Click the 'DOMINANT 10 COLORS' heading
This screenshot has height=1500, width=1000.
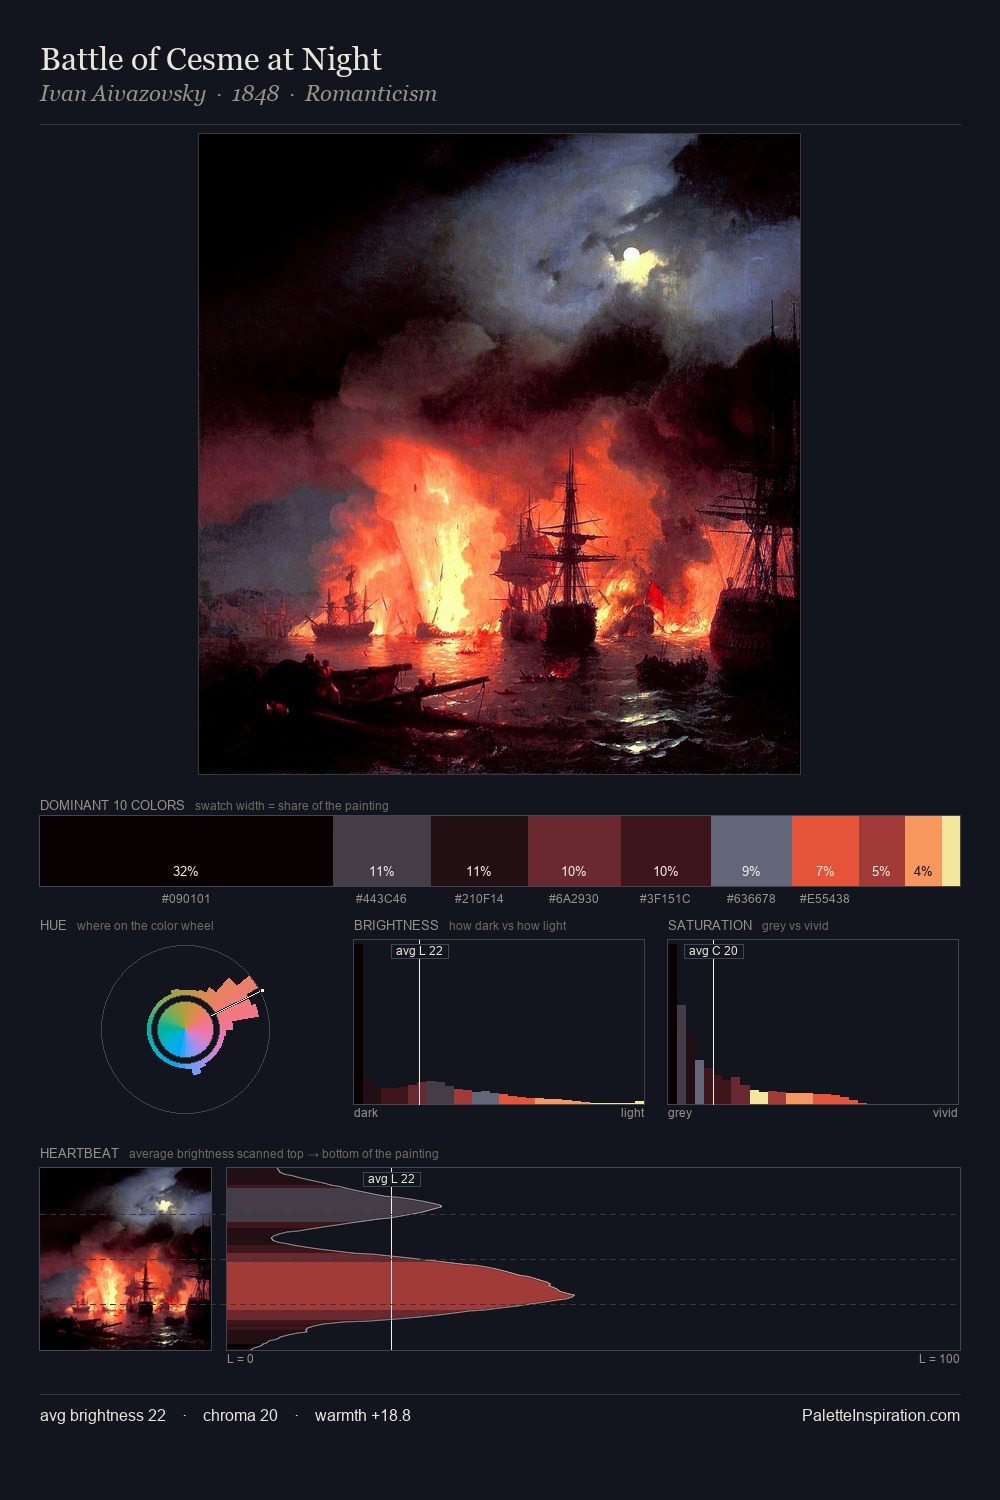(112, 805)
